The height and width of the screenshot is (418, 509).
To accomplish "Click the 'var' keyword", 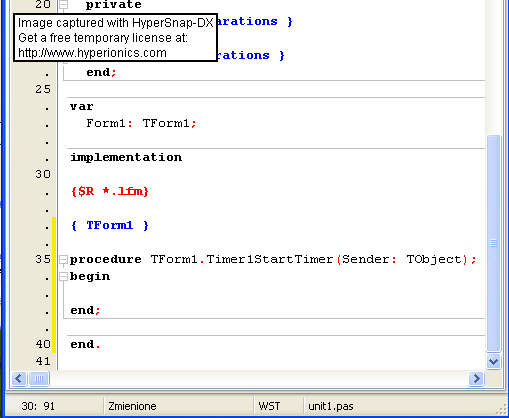I will 82,107.
